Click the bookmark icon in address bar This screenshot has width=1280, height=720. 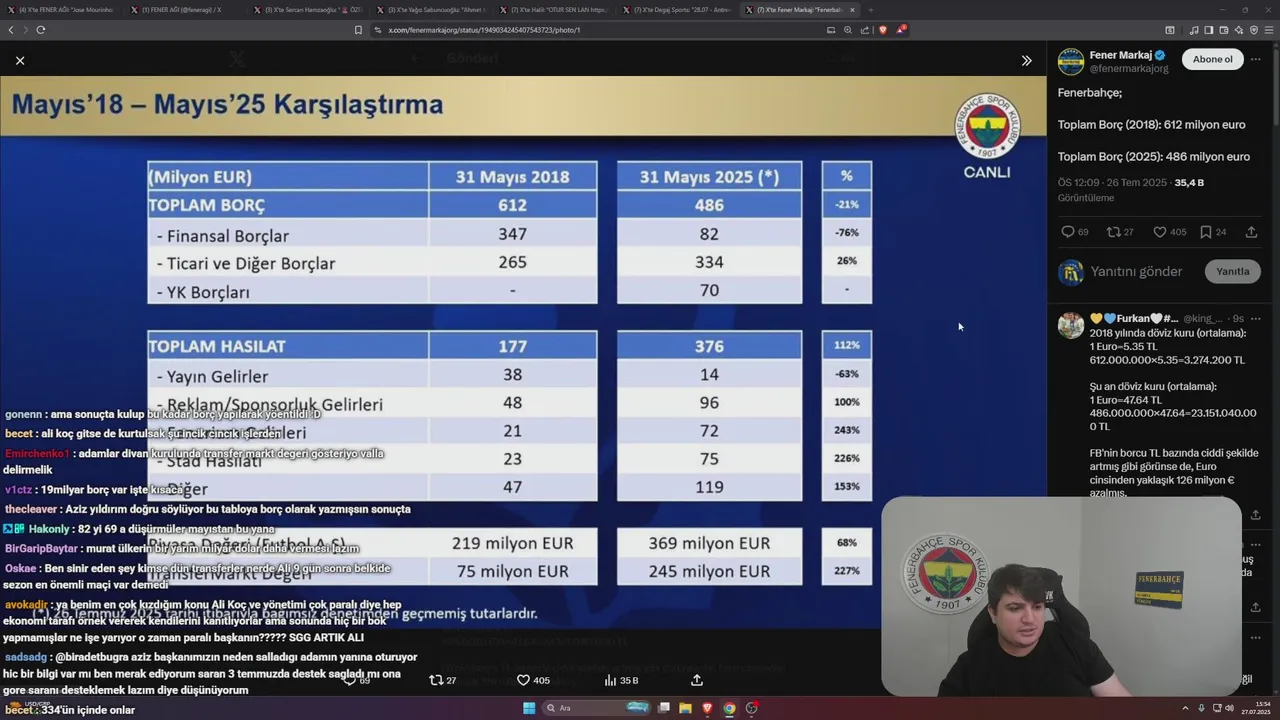(x=358, y=30)
